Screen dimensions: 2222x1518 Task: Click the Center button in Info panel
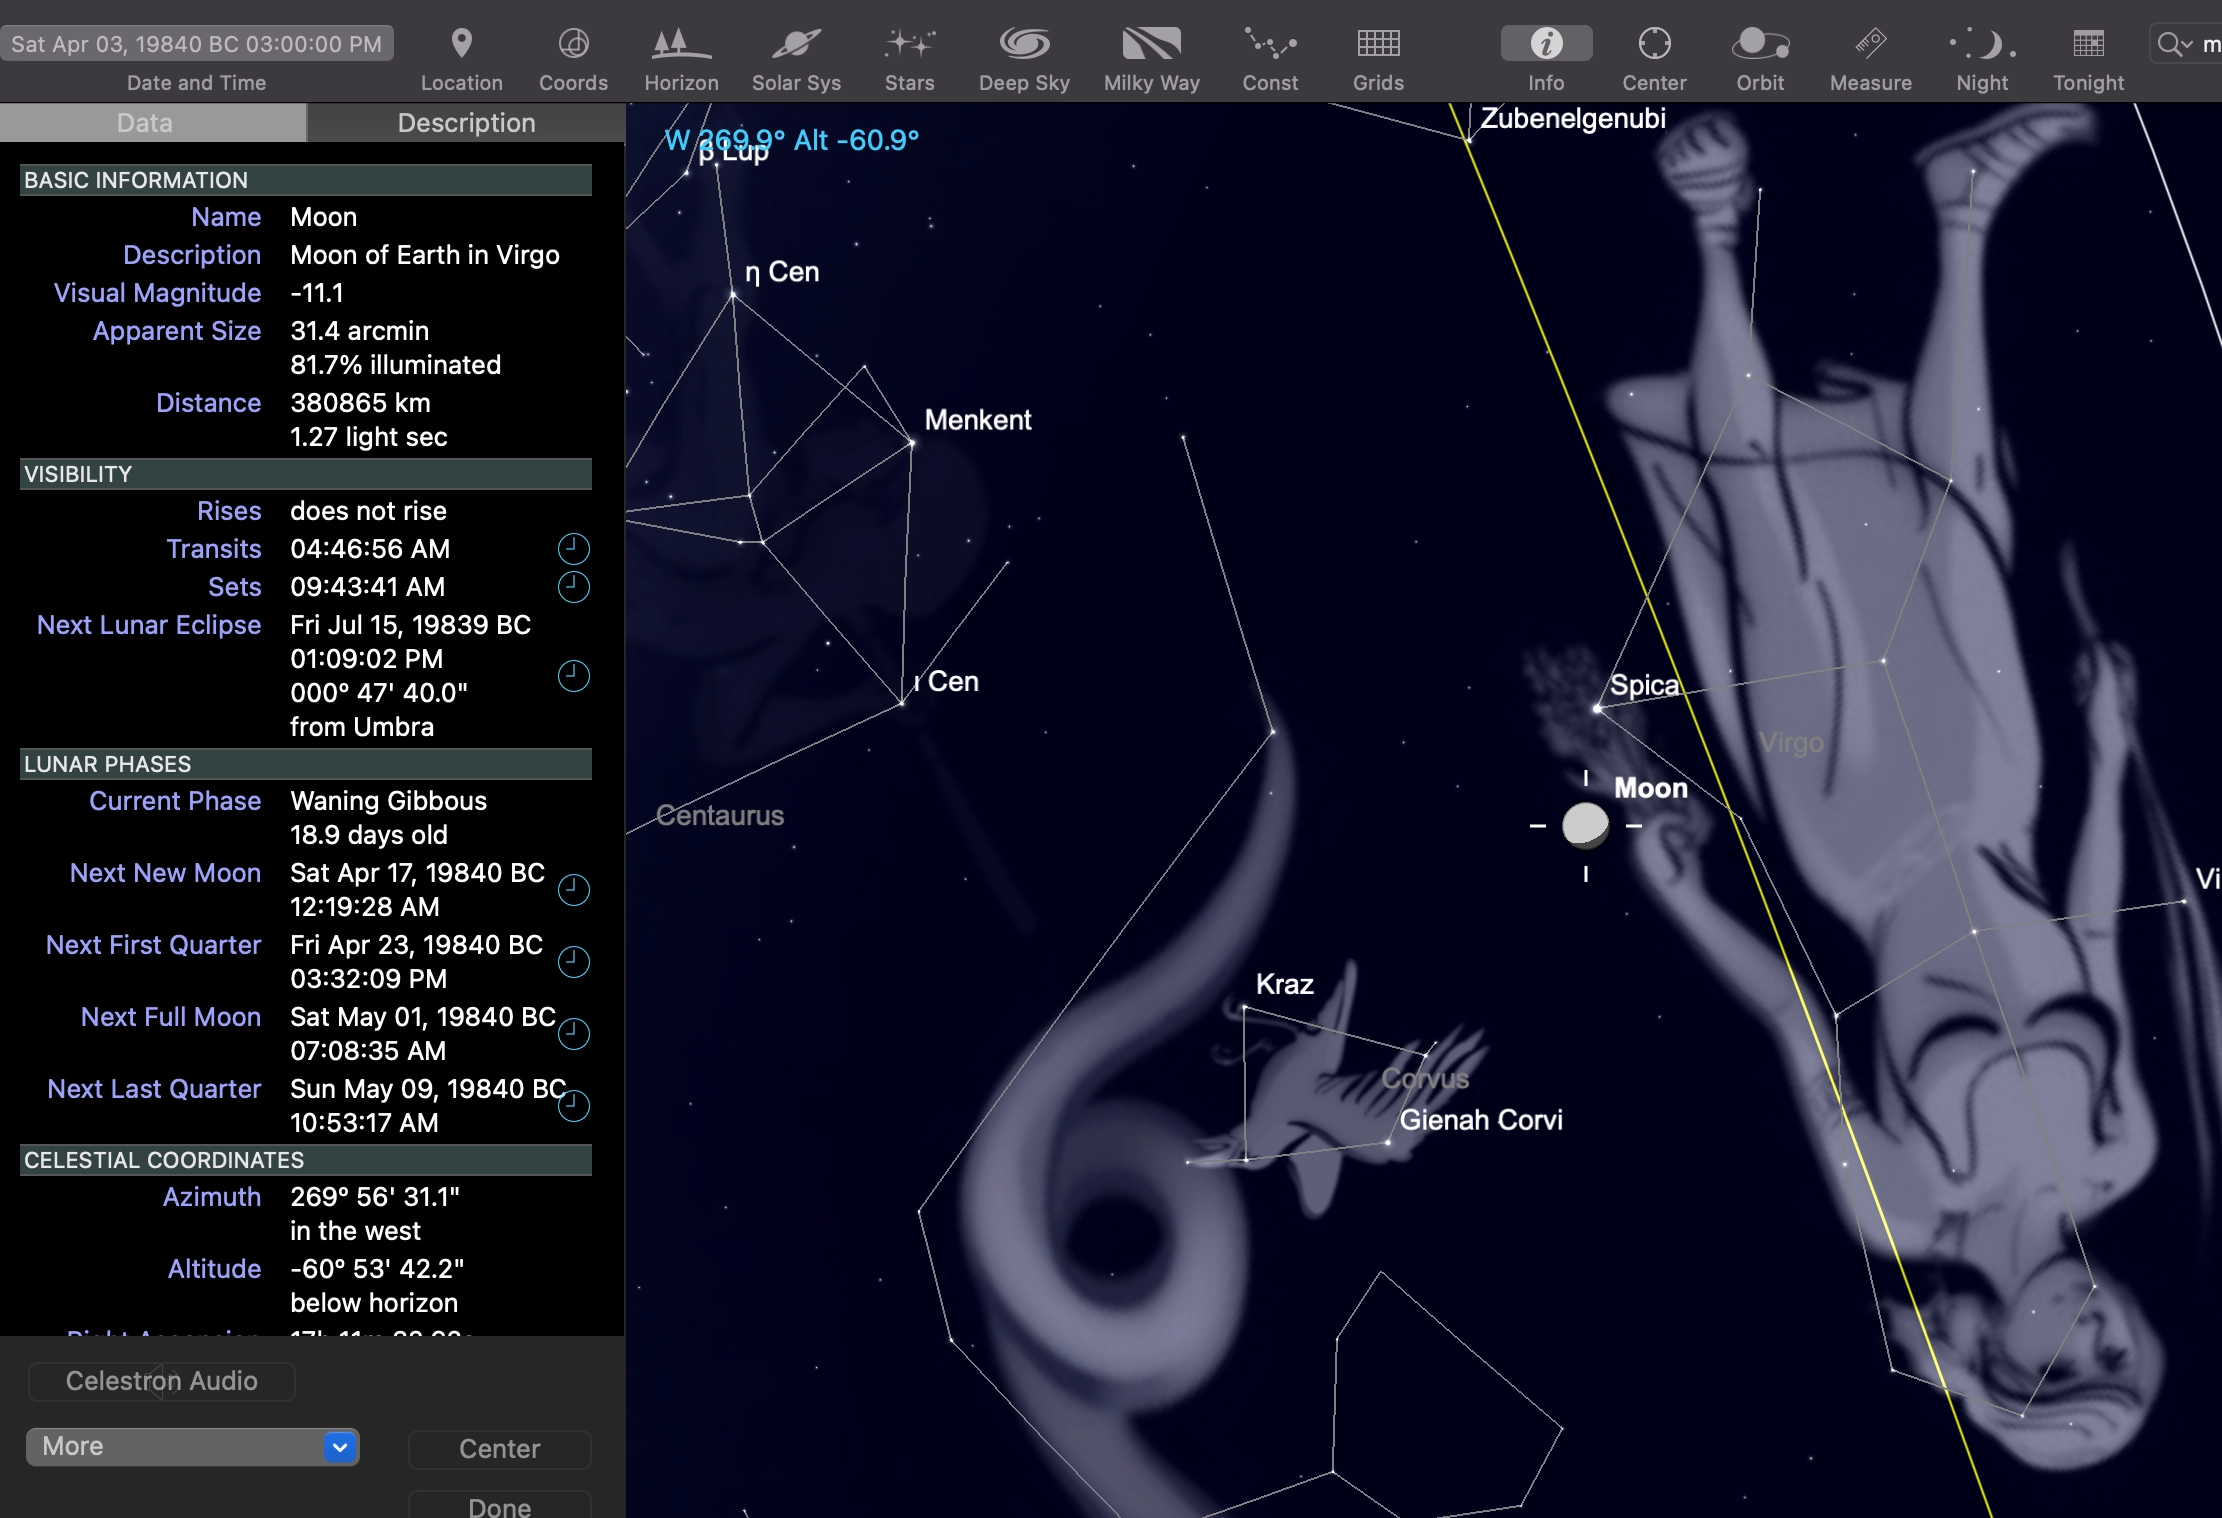pos(500,1449)
